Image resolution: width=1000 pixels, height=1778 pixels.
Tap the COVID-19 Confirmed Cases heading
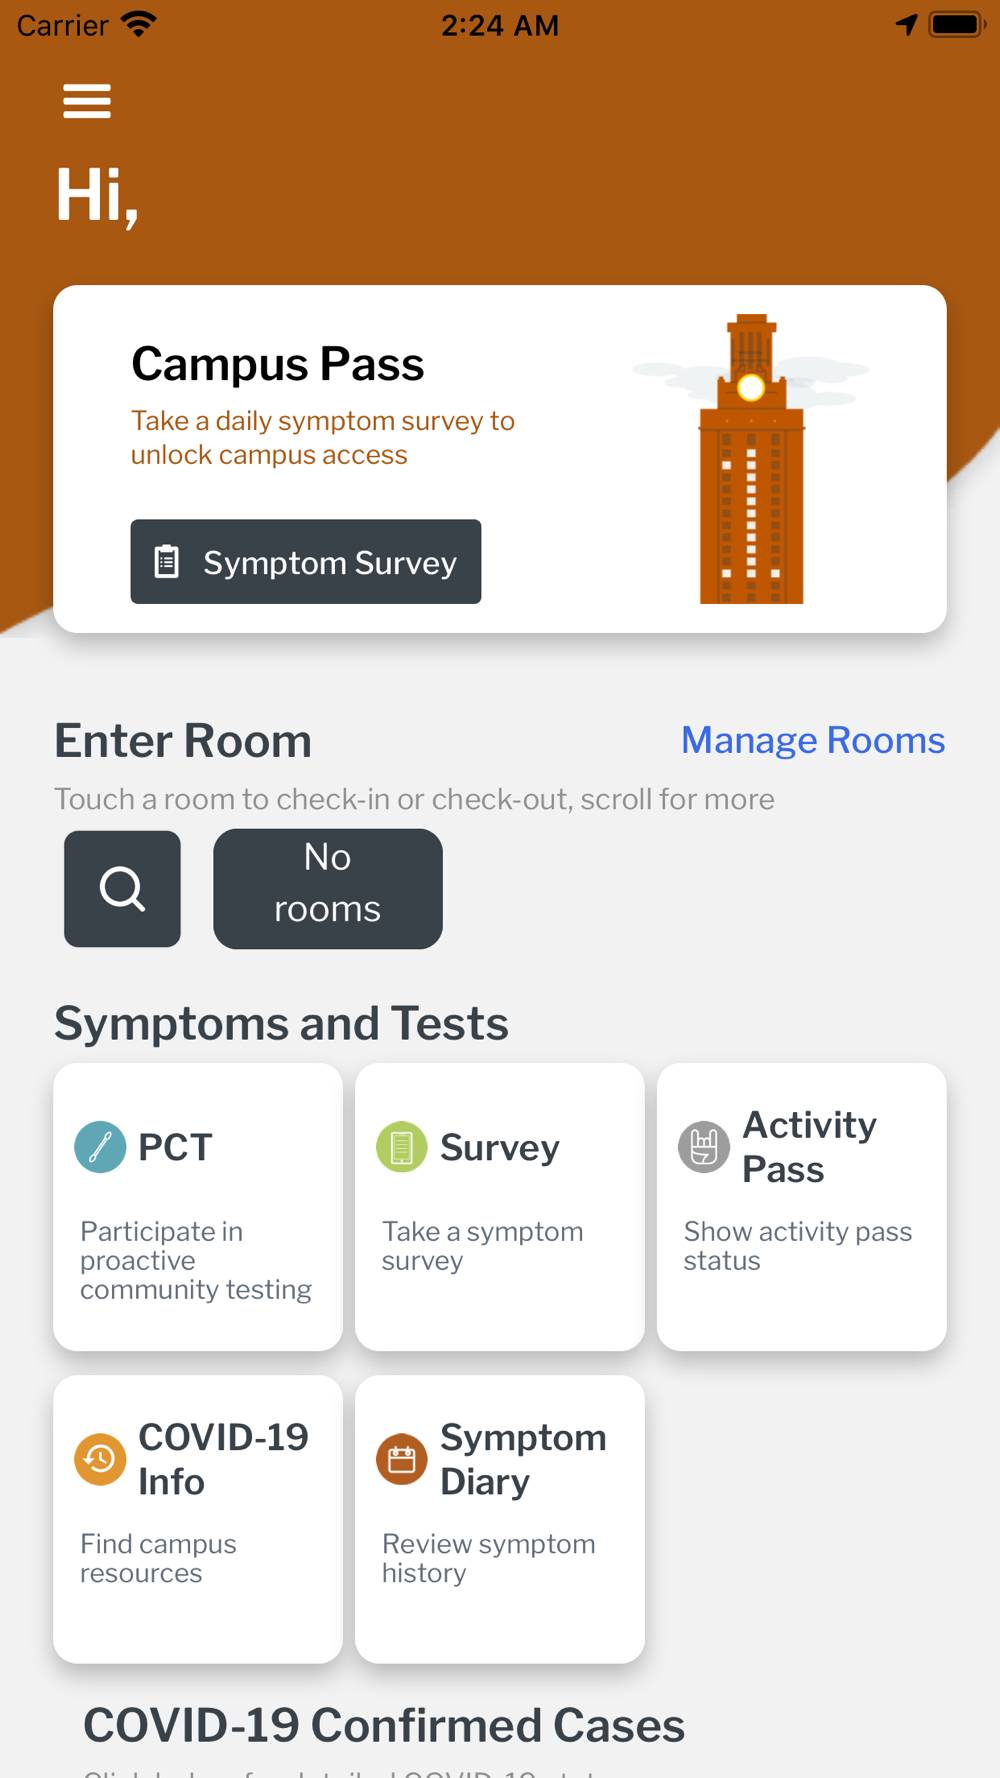click(x=384, y=1725)
